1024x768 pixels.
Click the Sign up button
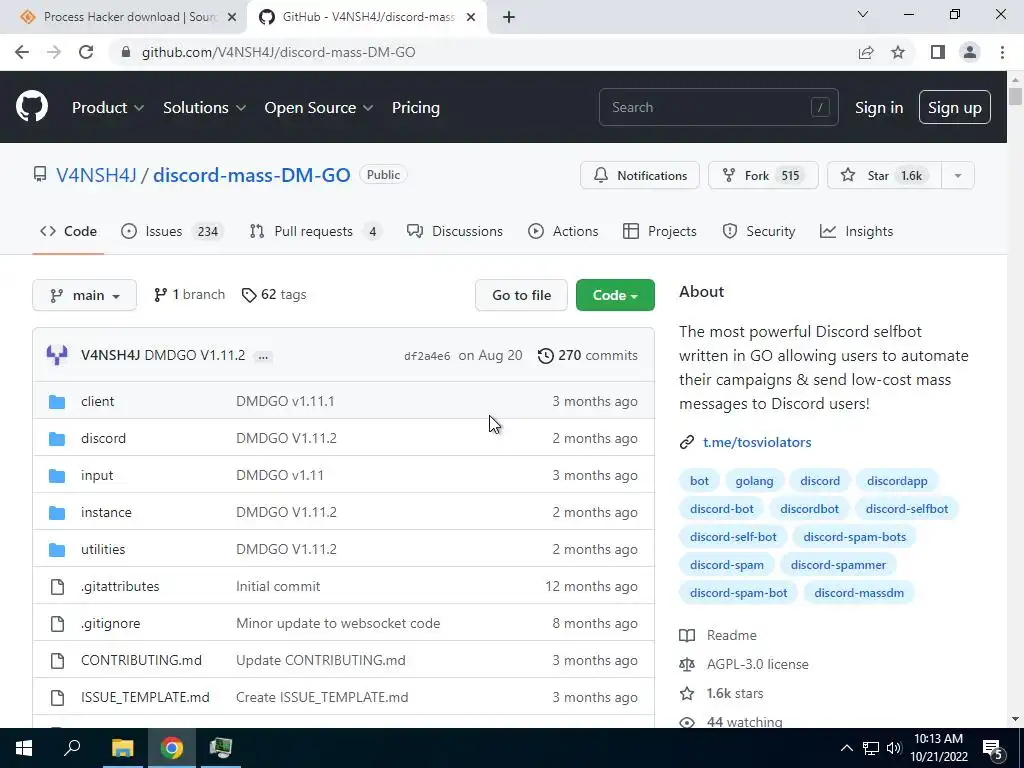tap(955, 108)
